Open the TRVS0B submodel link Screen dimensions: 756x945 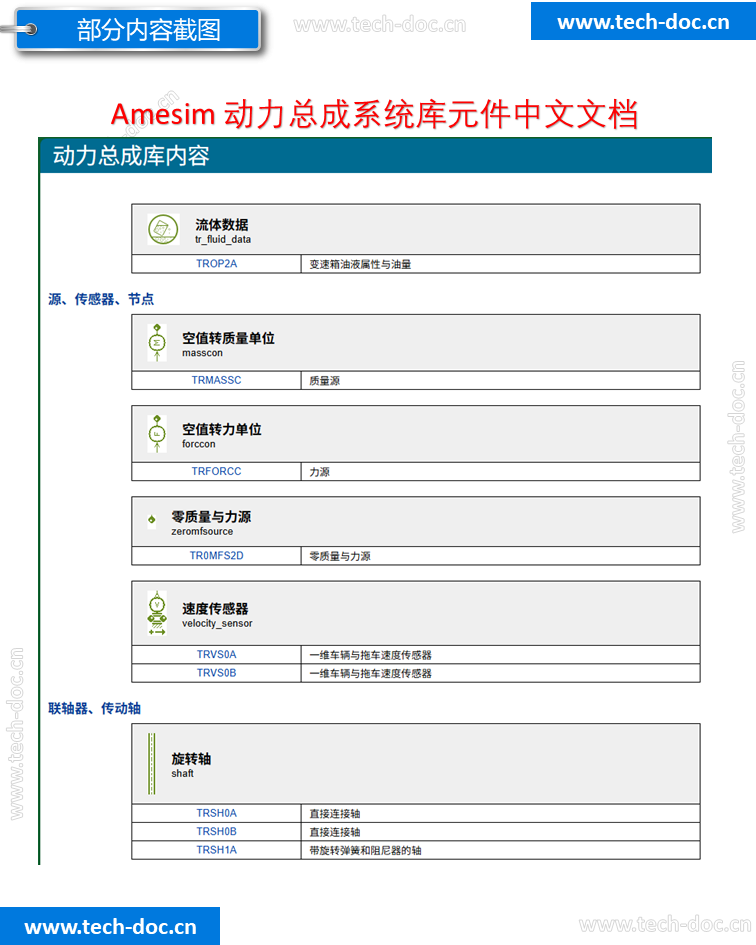[216, 673]
